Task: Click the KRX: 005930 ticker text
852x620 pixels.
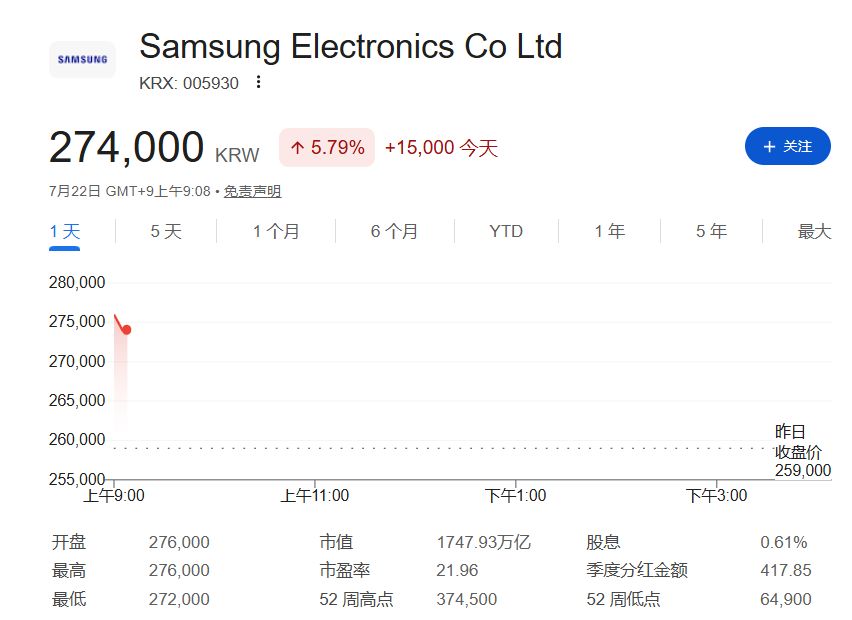Action: [189, 83]
